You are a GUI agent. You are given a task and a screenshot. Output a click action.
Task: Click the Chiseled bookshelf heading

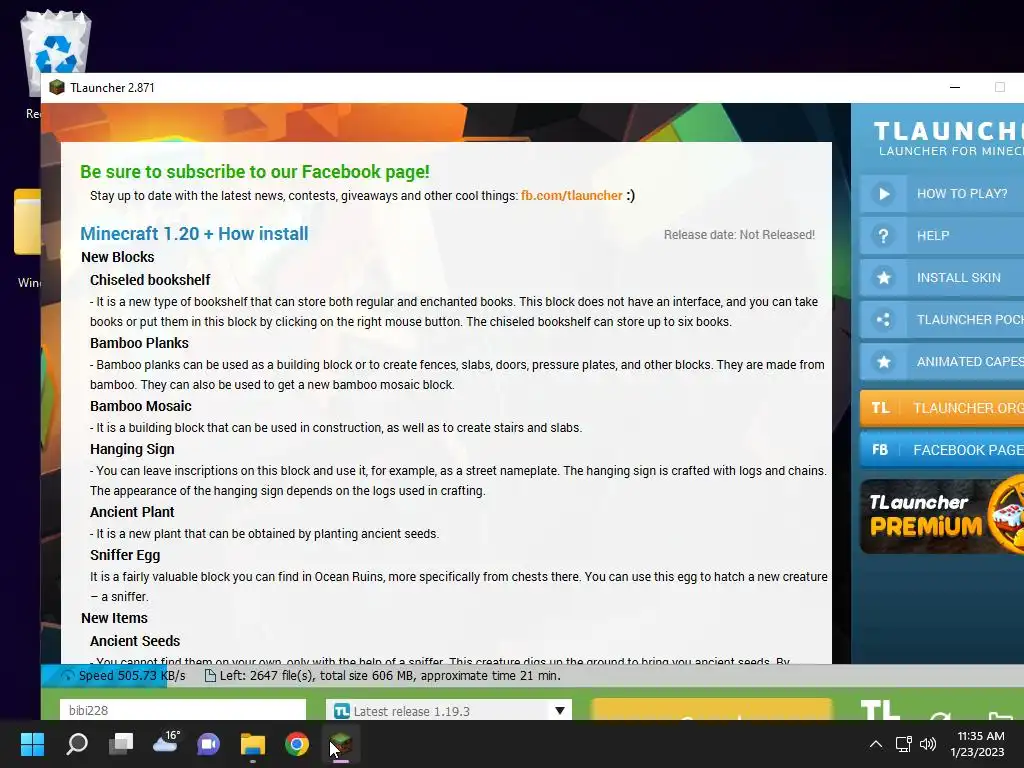coord(150,280)
